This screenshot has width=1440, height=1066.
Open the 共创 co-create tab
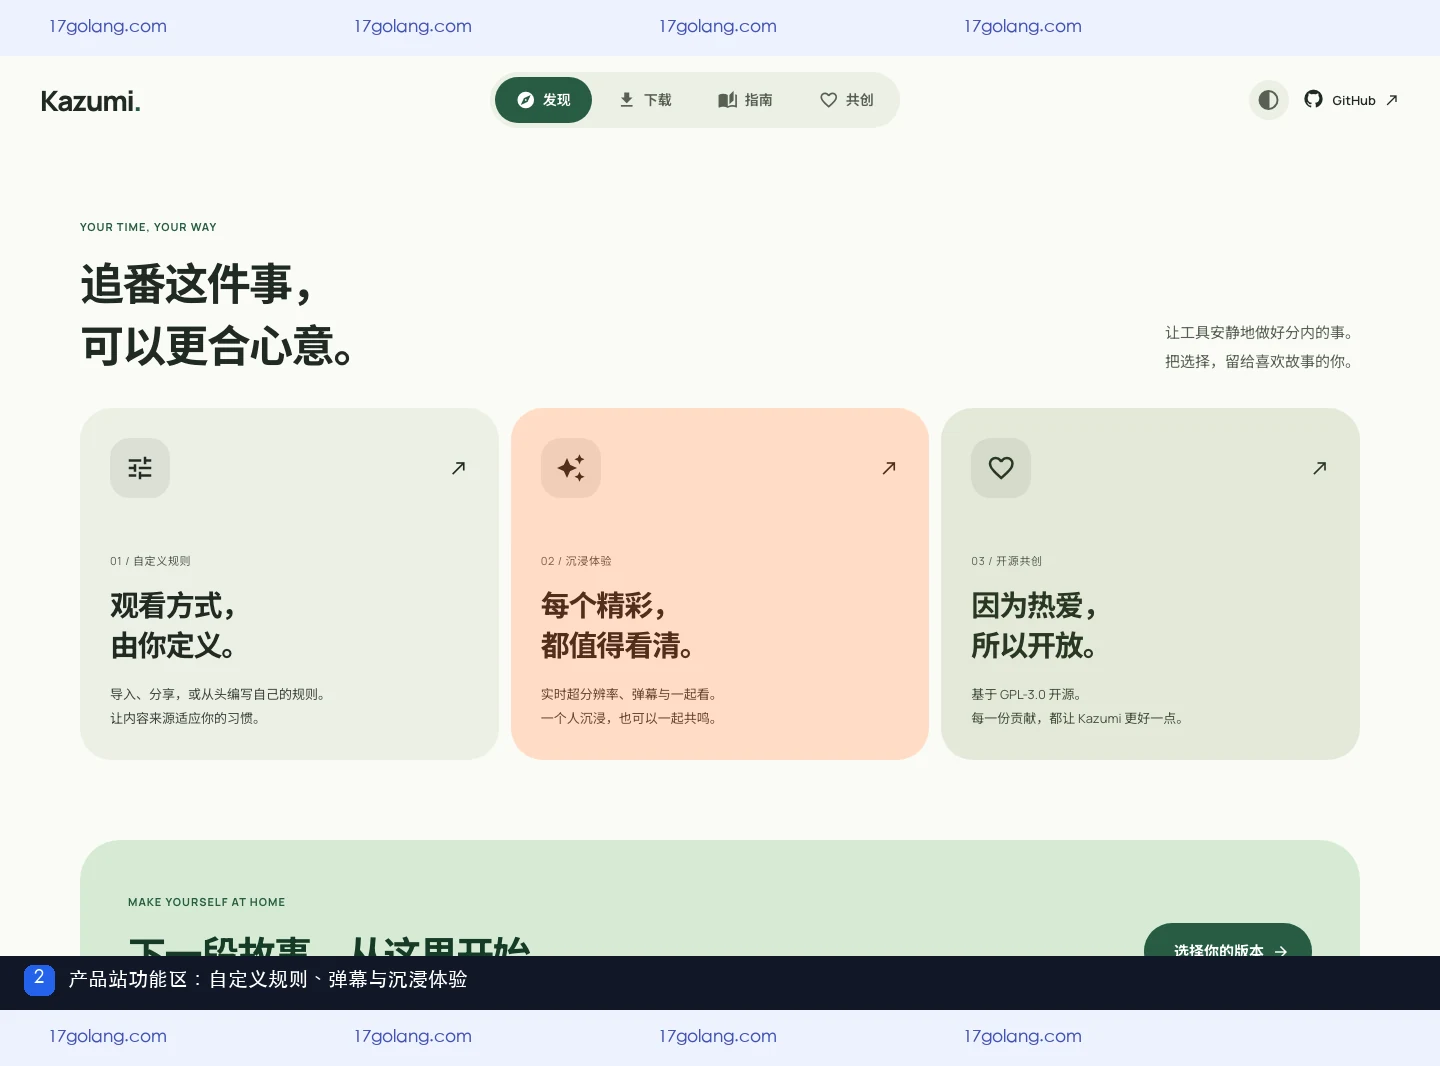point(846,100)
